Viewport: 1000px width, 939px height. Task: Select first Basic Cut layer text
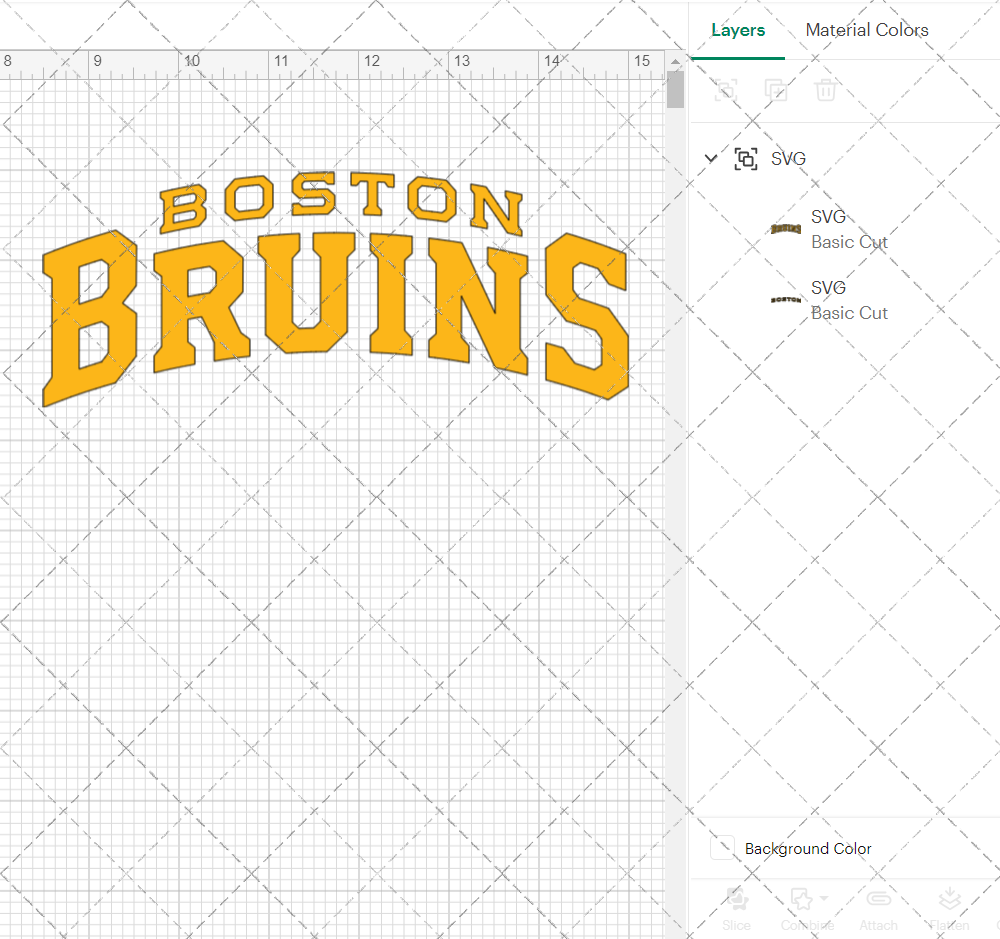coord(849,242)
